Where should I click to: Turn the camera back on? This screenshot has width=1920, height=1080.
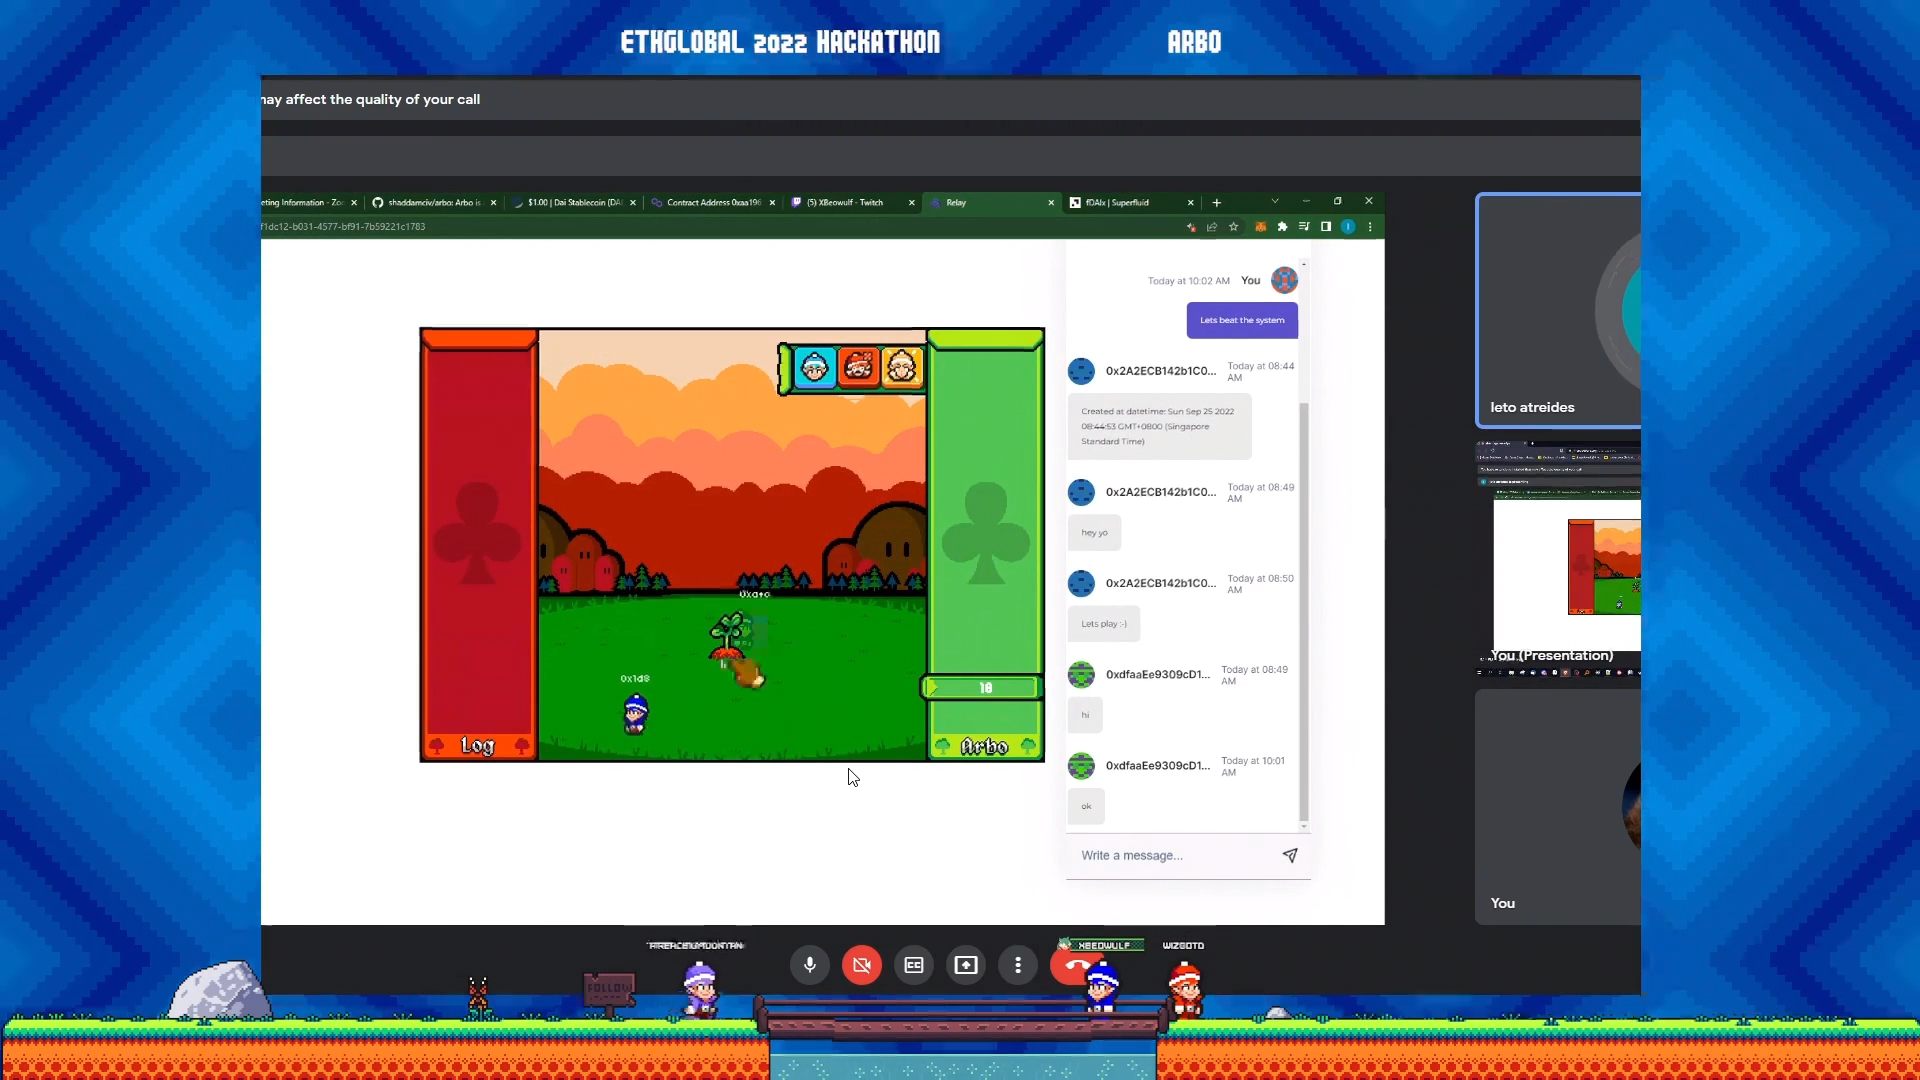tap(862, 965)
